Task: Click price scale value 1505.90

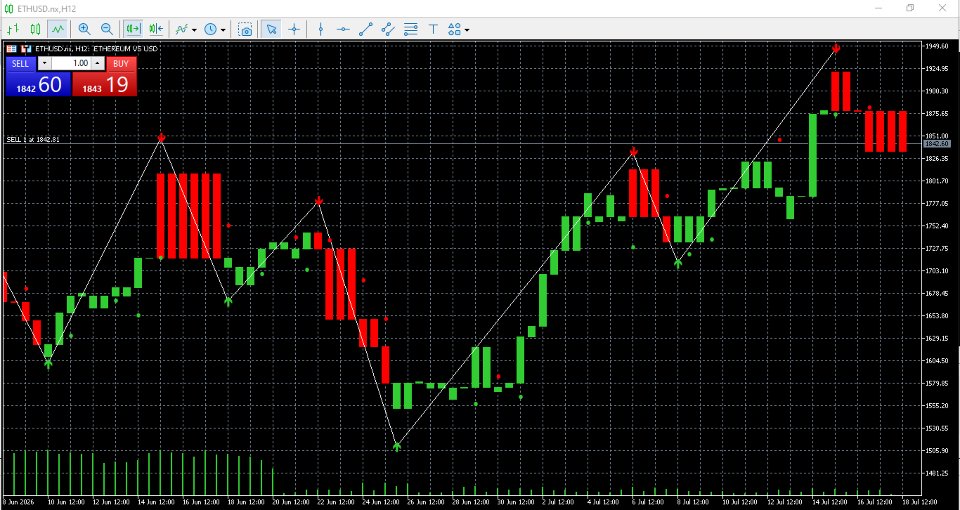Action: pos(937,451)
